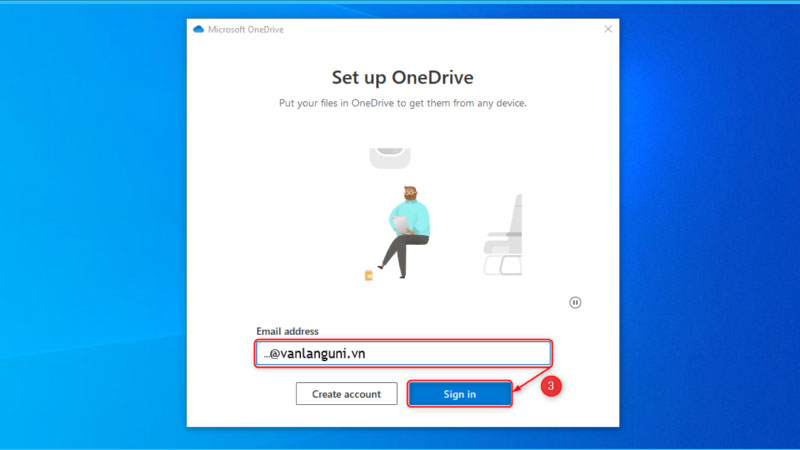Click the "Set up OneDrive" heading

pos(403,78)
